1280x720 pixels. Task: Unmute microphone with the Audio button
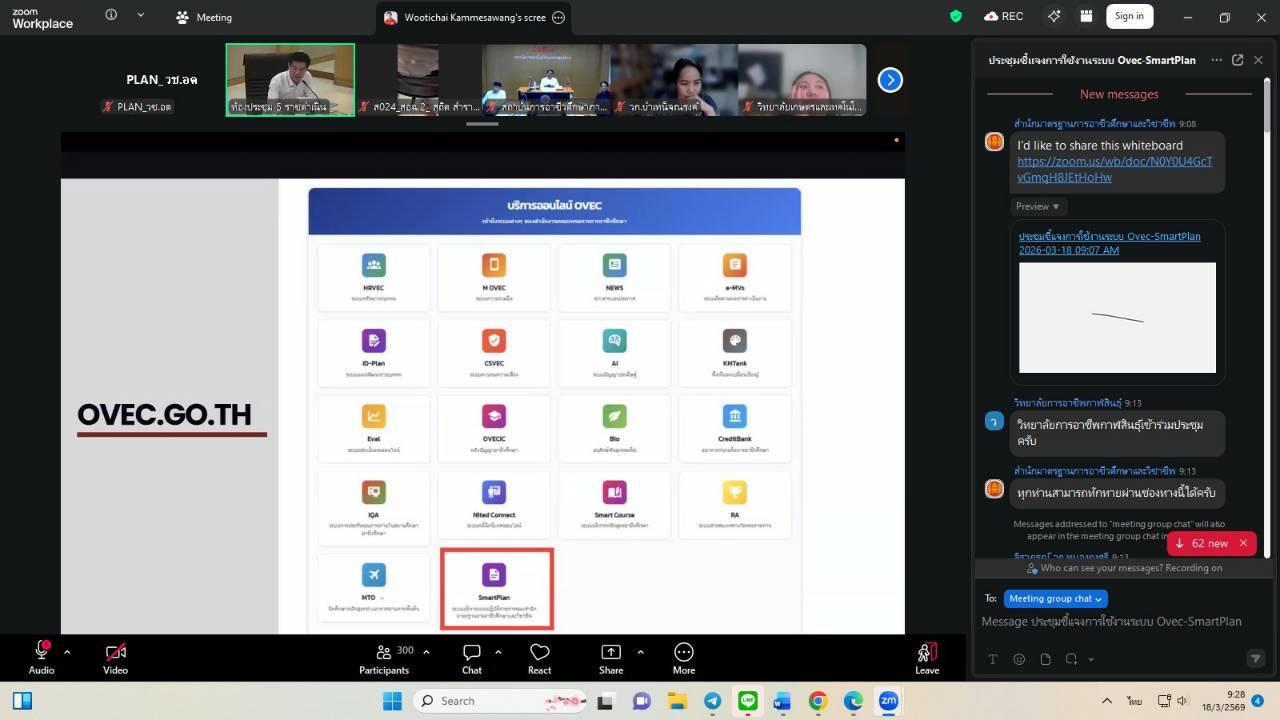tap(42, 657)
